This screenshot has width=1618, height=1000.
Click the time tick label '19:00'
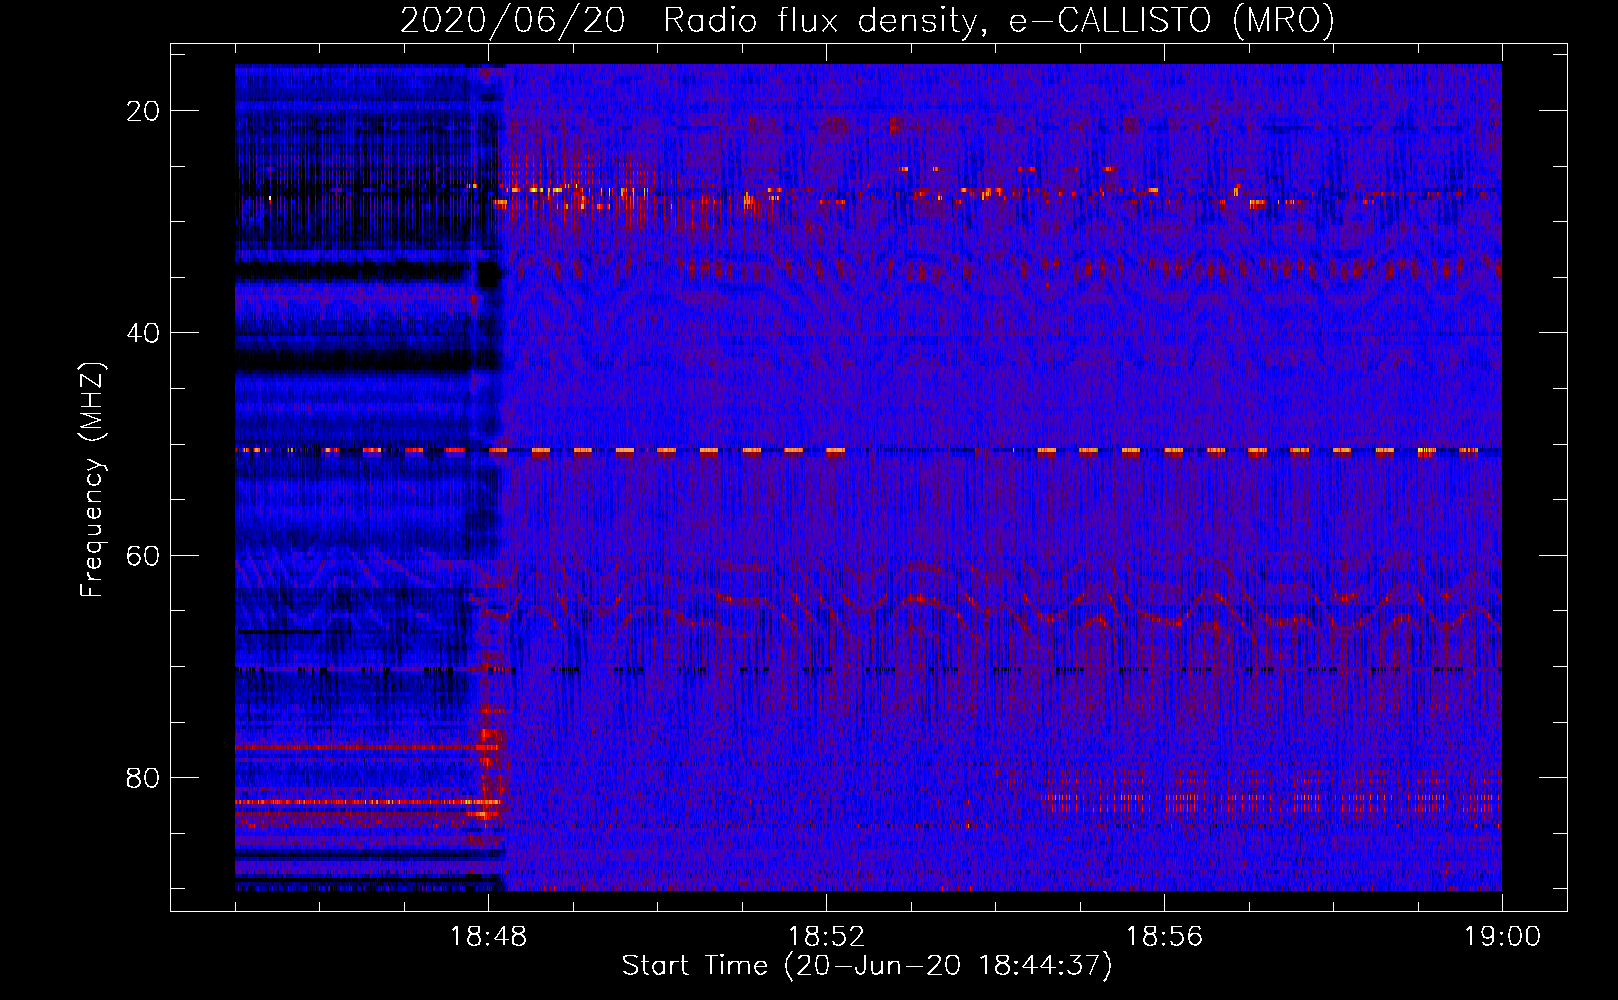point(1502,937)
